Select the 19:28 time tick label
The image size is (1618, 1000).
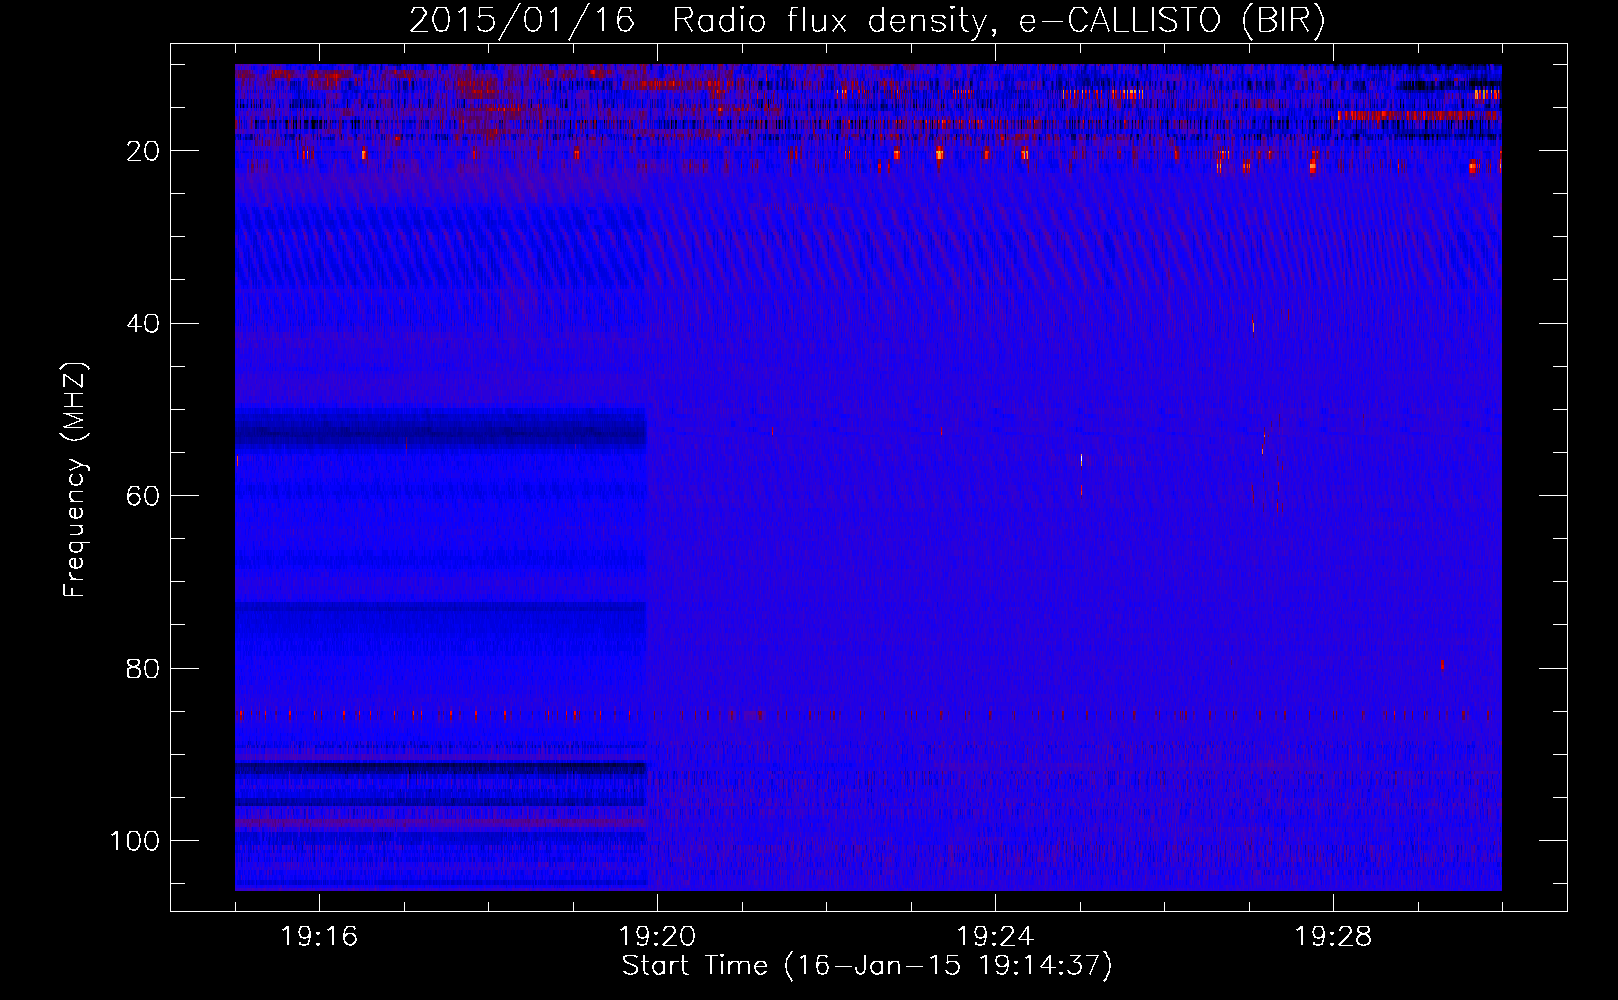click(x=1333, y=937)
